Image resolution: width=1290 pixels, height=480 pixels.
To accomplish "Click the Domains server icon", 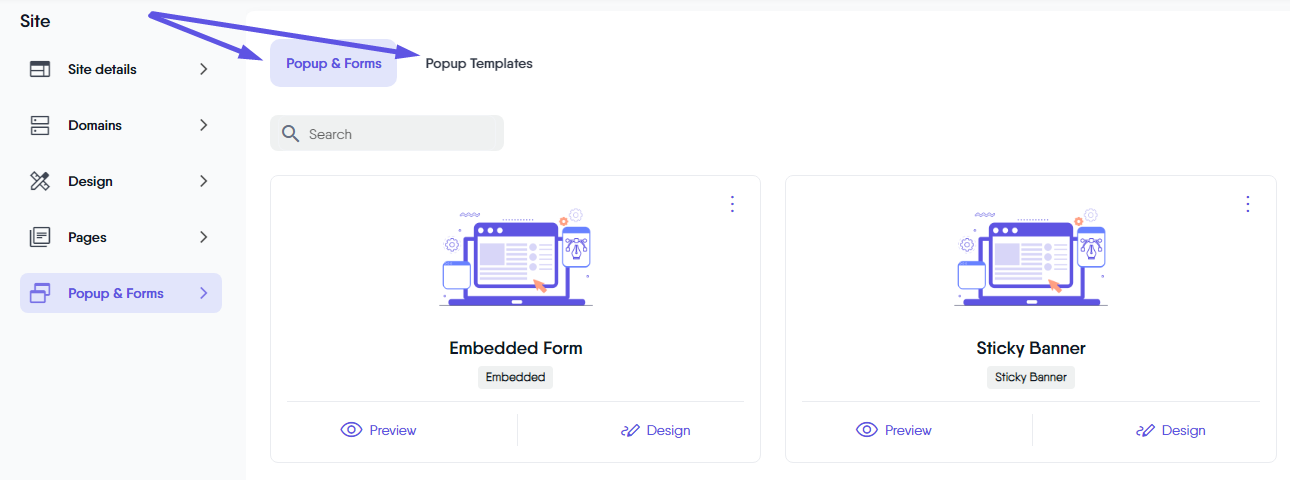I will [40, 126].
